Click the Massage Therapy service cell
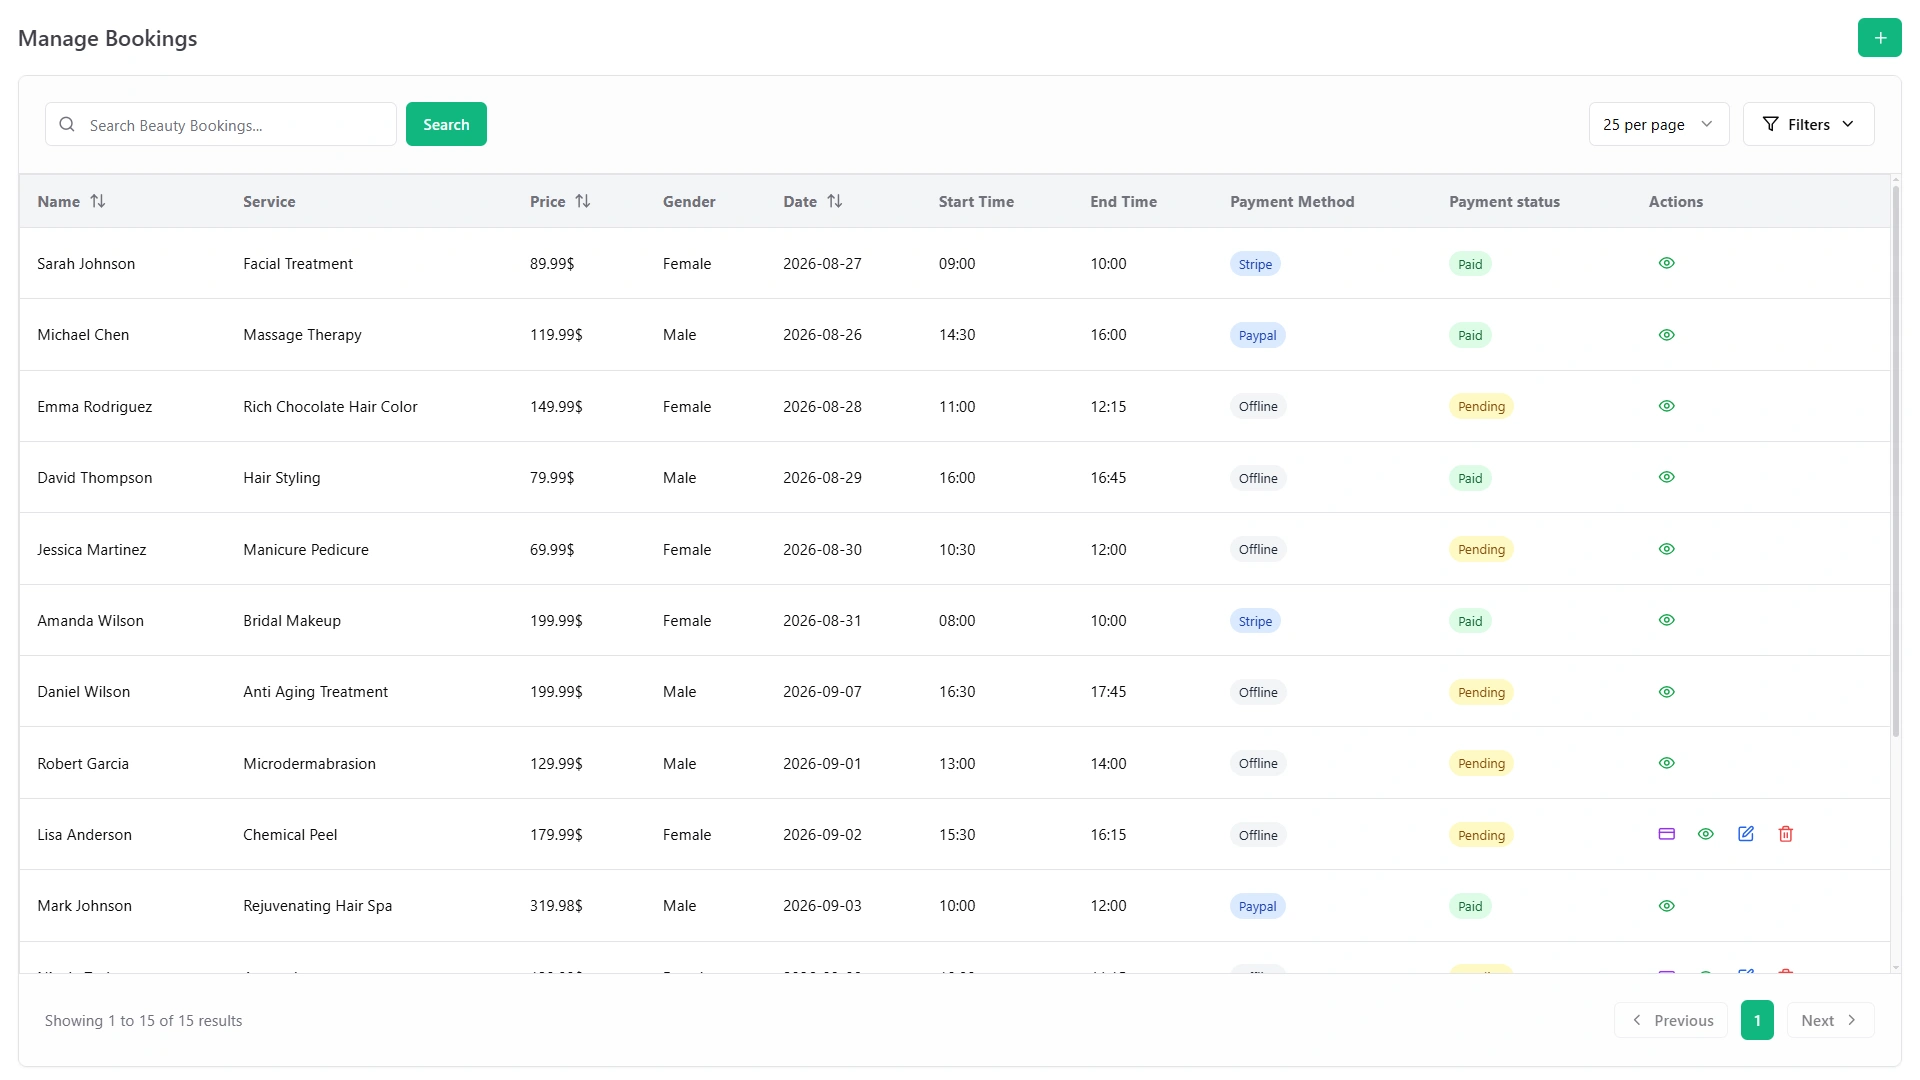The image size is (1920, 1080). click(x=302, y=335)
